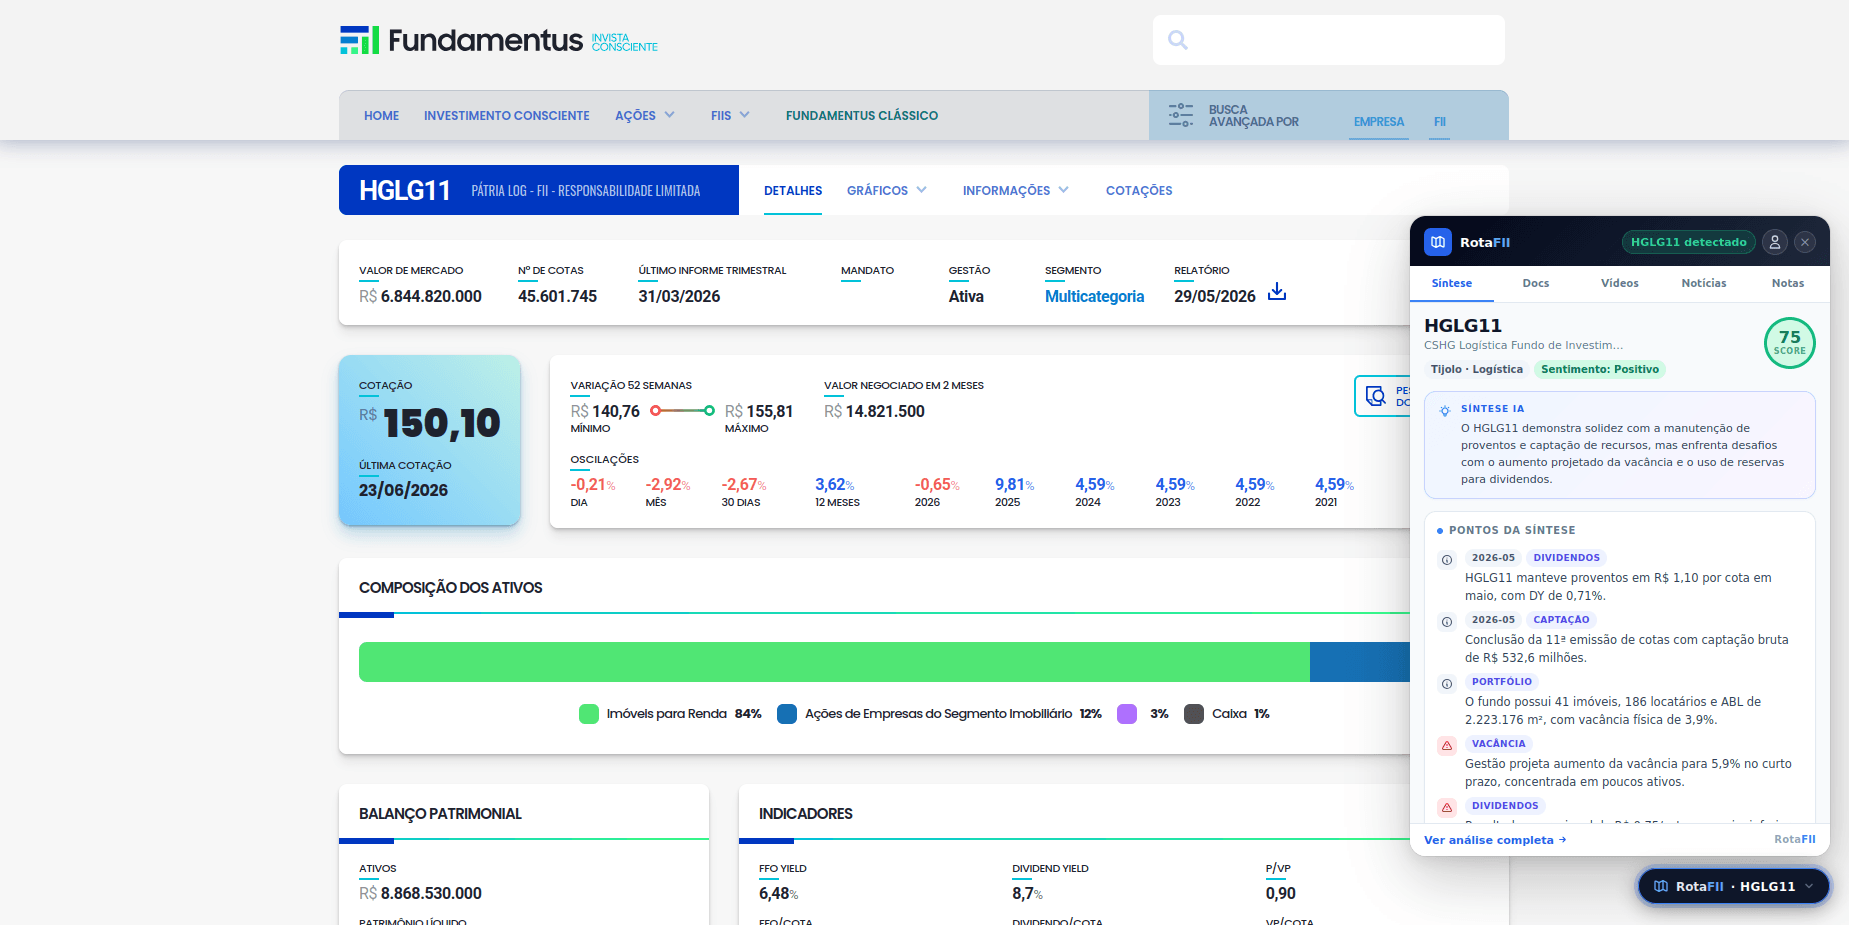Close the RotaFII panel
This screenshot has width=1849, height=925.
[x=1805, y=242]
